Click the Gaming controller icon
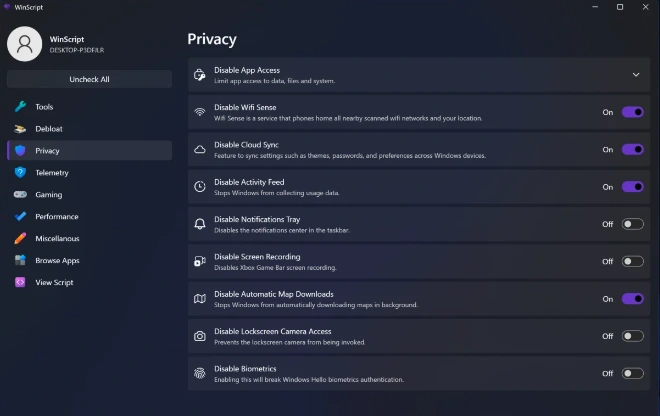This screenshot has width=660, height=416. click(20, 195)
